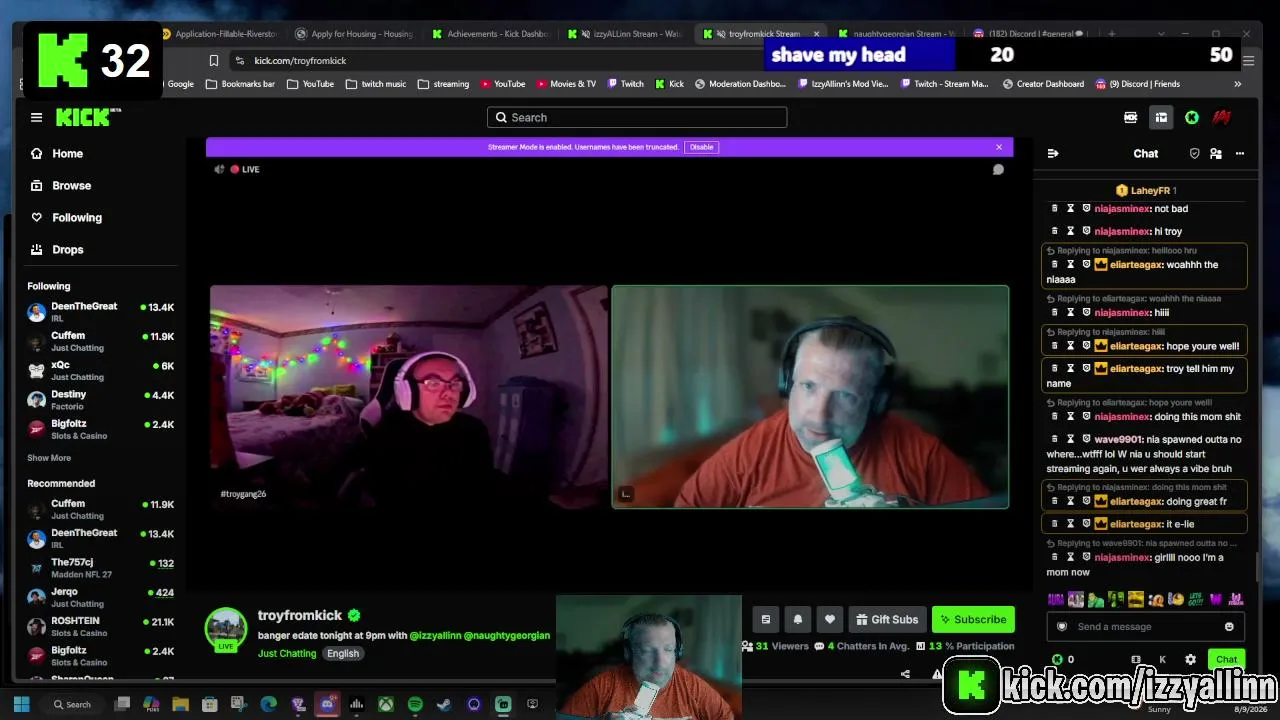This screenshot has width=1280, height=720.
Task: Disable Streamer Mode in purple banner
Action: point(702,147)
